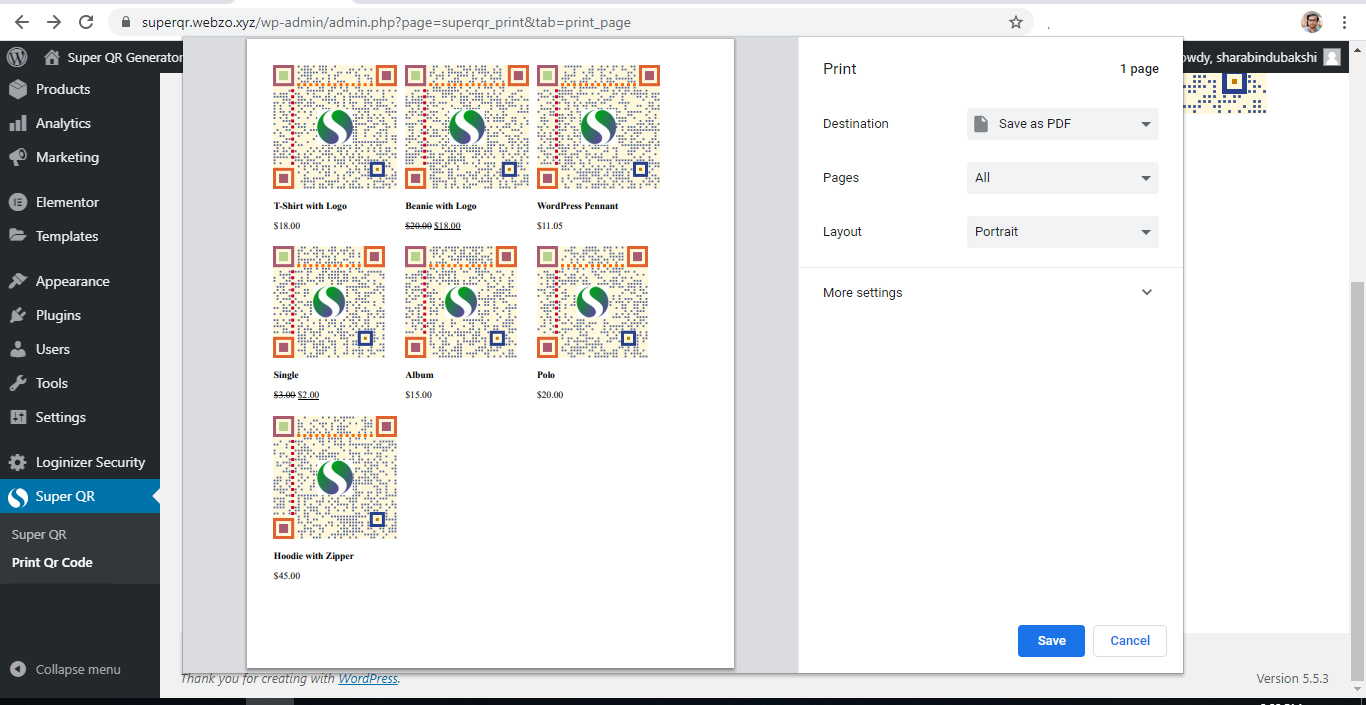Click the Polo QR code preview
The height and width of the screenshot is (705, 1366).
593,302
